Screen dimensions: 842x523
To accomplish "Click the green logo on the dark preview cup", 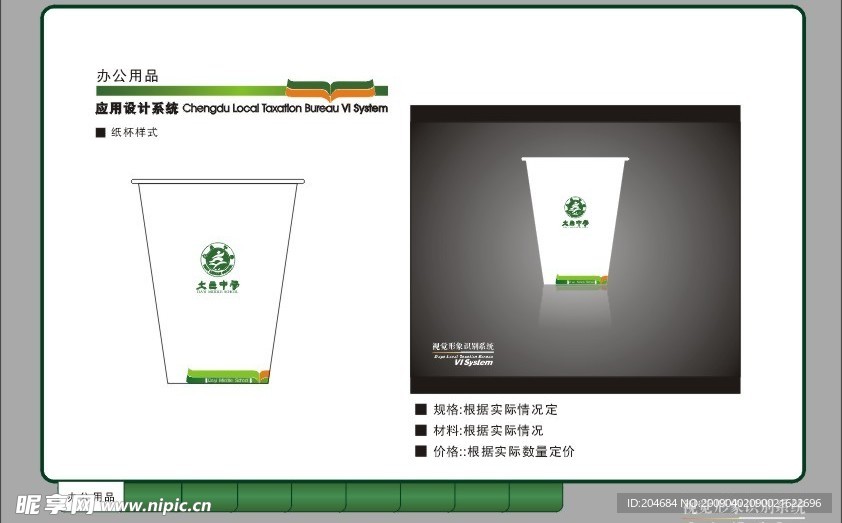I will [575, 207].
